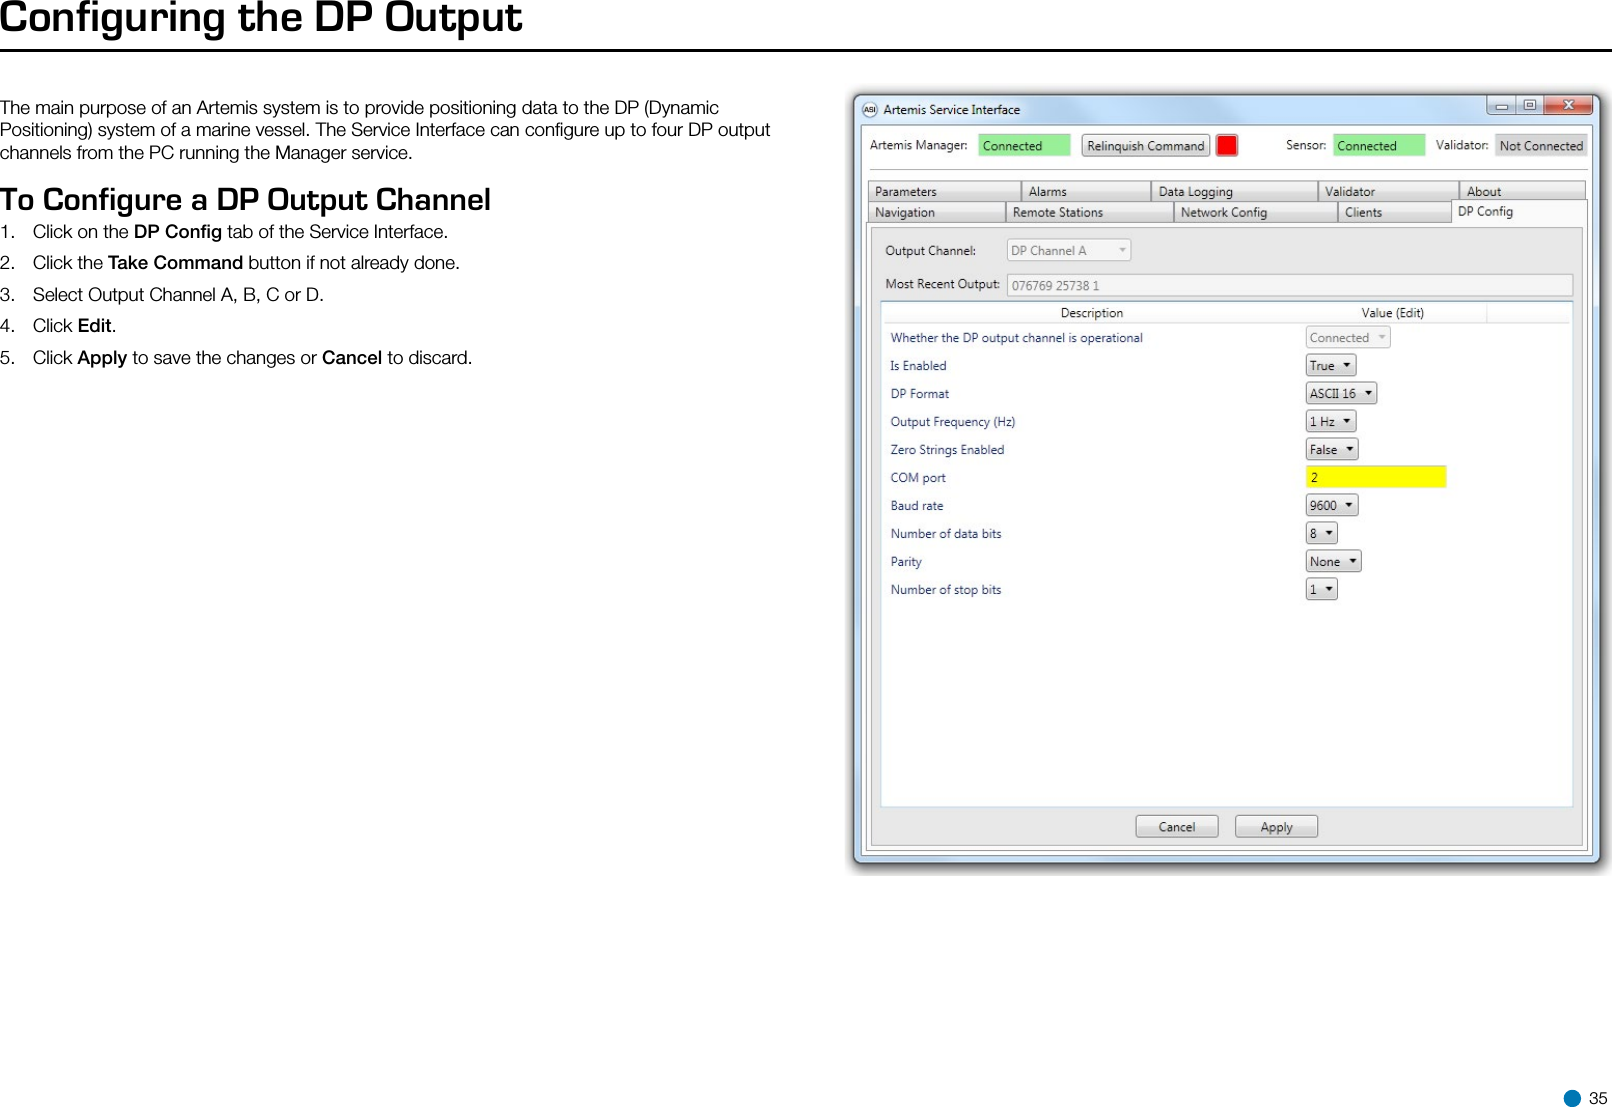The width and height of the screenshot is (1612, 1107).
Task: Click the 'Is Enabled' description label
Action: 918,366
